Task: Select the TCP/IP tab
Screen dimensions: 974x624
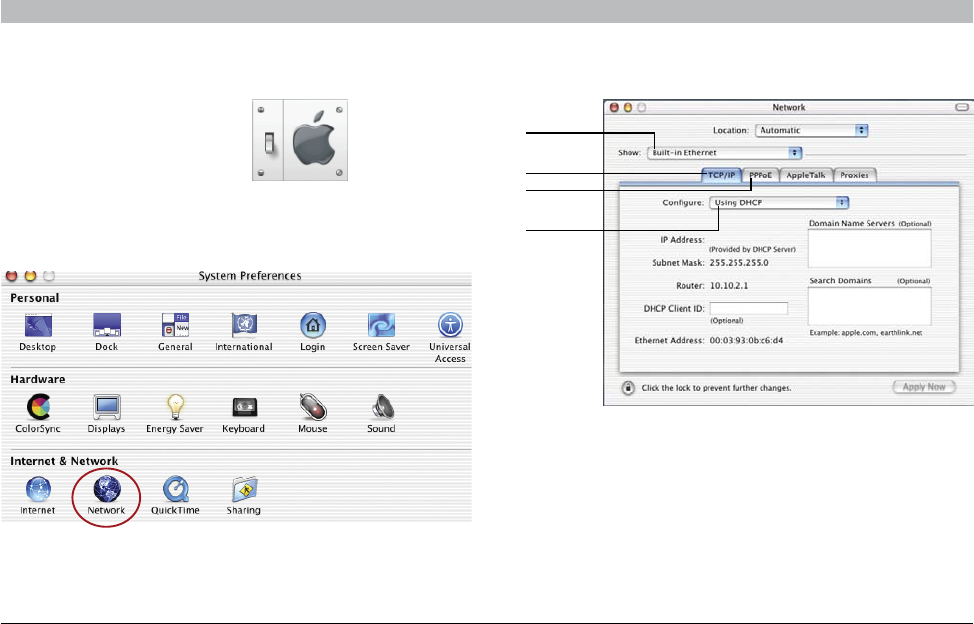Action: (721, 175)
